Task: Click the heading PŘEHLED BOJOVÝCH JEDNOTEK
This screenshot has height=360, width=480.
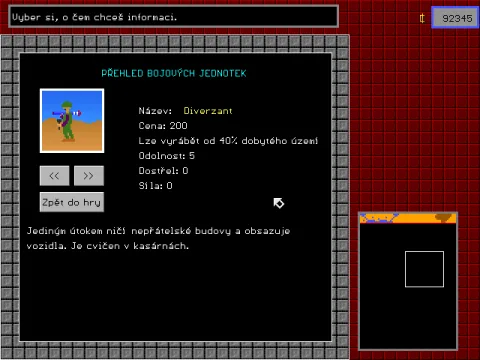Action: coord(174,73)
